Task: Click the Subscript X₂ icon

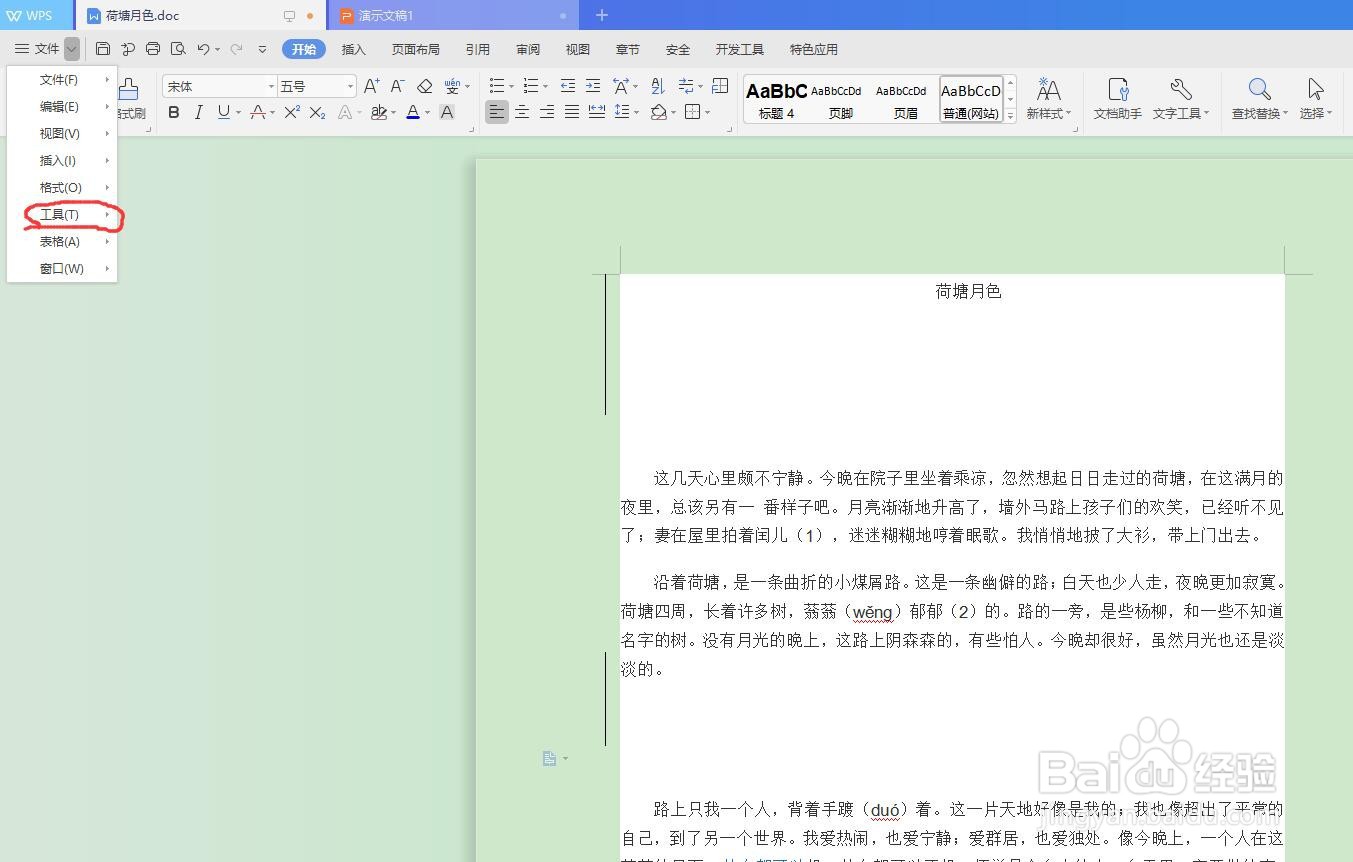Action: (317, 112)
